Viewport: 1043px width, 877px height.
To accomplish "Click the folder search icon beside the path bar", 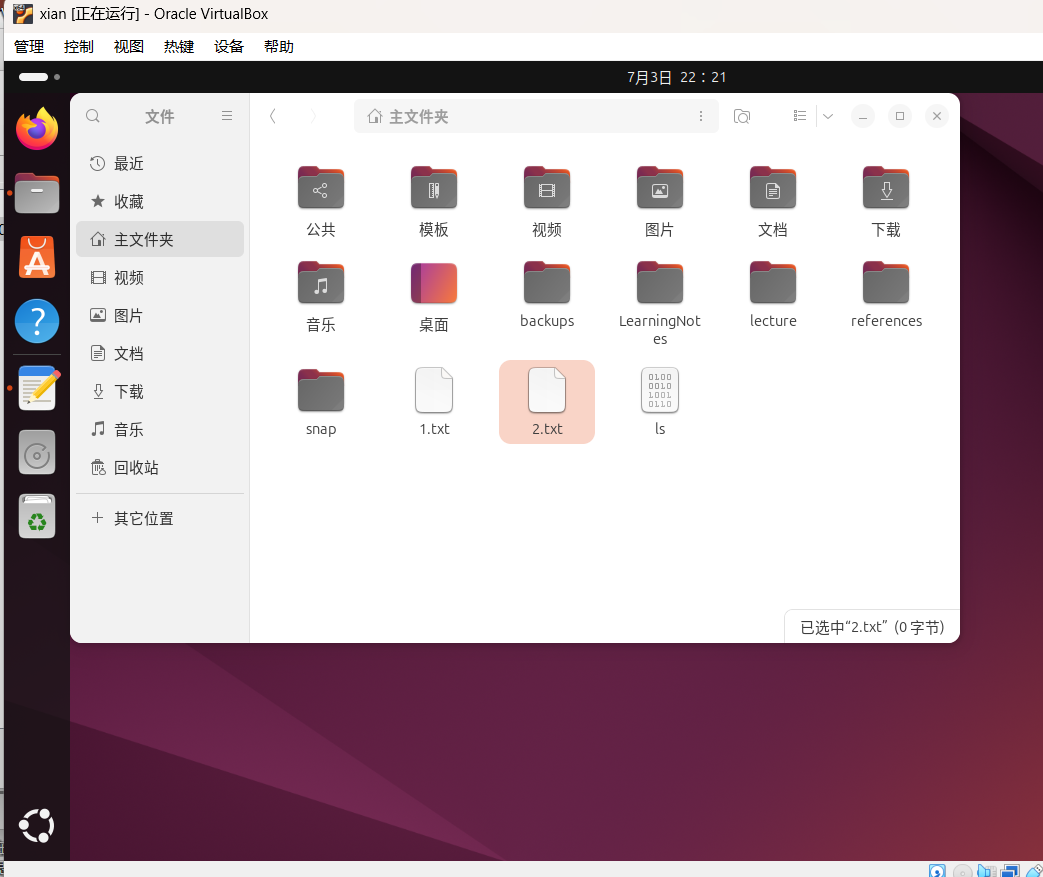I will coord(742,116).
